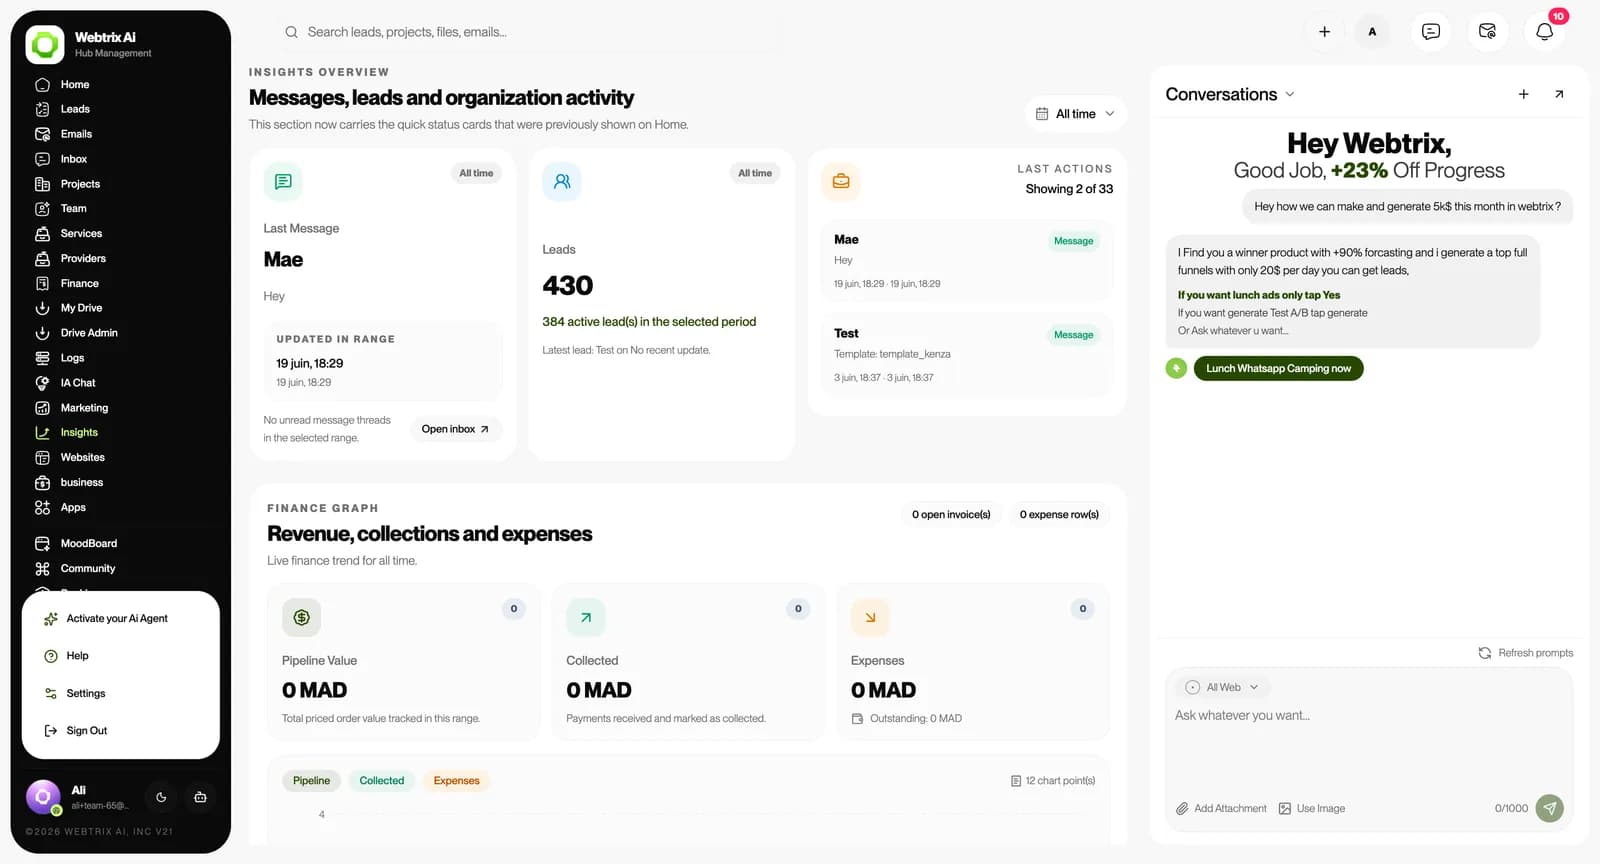Go to Leads in the sidebar
This screenshot has width=1600, height=864.
[x=75, y=109]
